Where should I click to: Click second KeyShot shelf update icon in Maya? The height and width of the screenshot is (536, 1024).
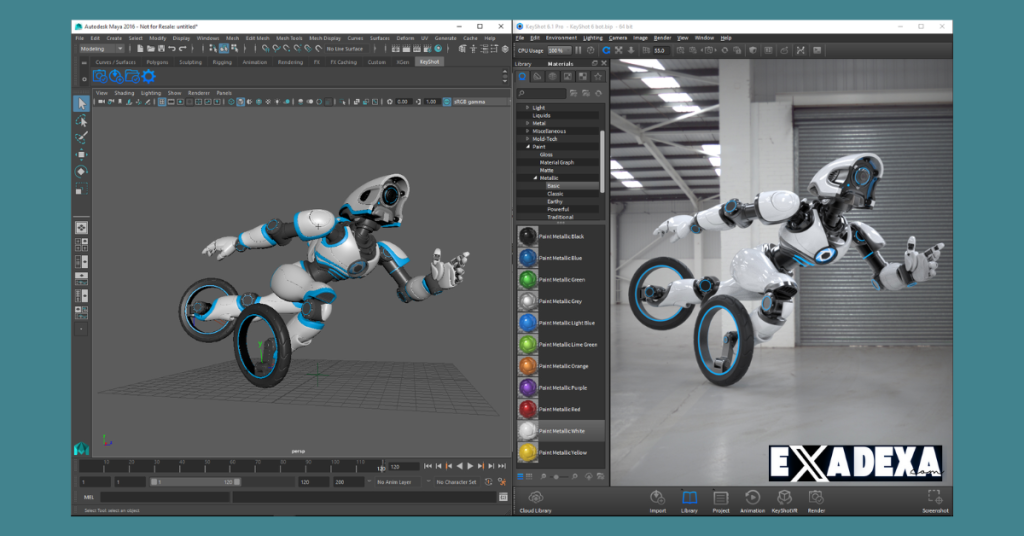tap(116, 76)
